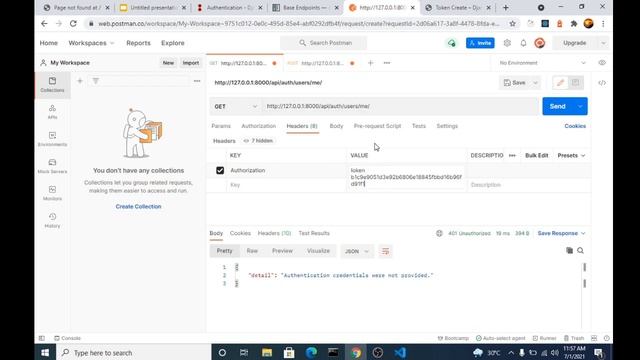Screen dimensions: 640x360
Task: Select the Raw response view
Action: (x=252, y=251)
